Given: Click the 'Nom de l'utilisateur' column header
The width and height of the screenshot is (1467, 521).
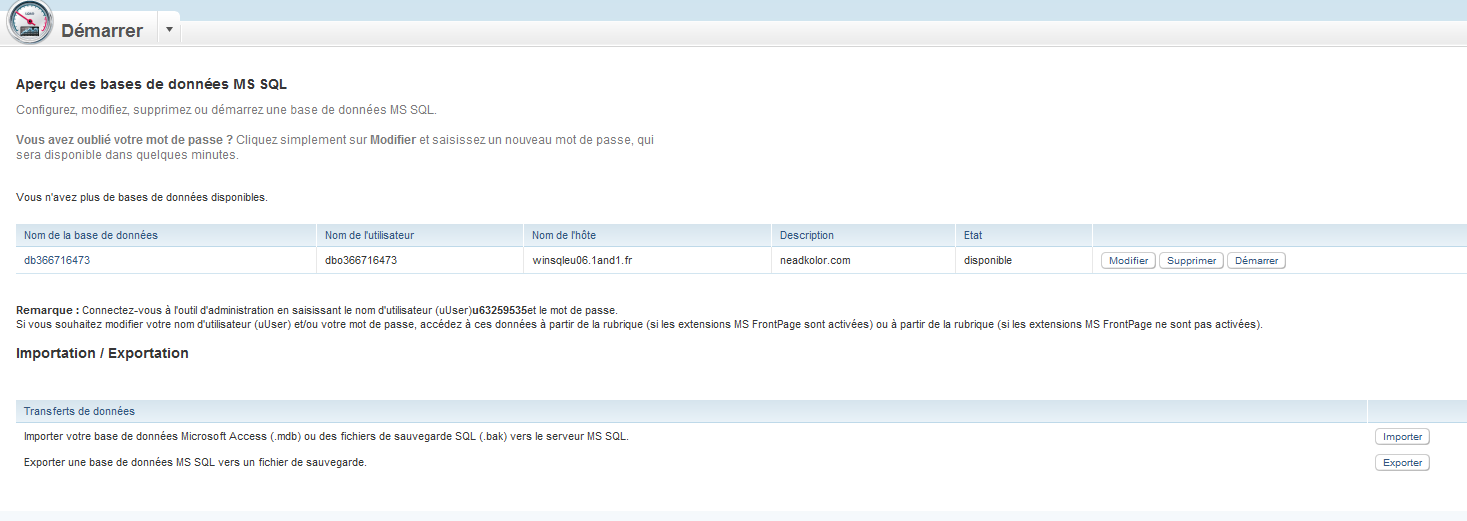Looking at the screenshot, I should (369, 235).
